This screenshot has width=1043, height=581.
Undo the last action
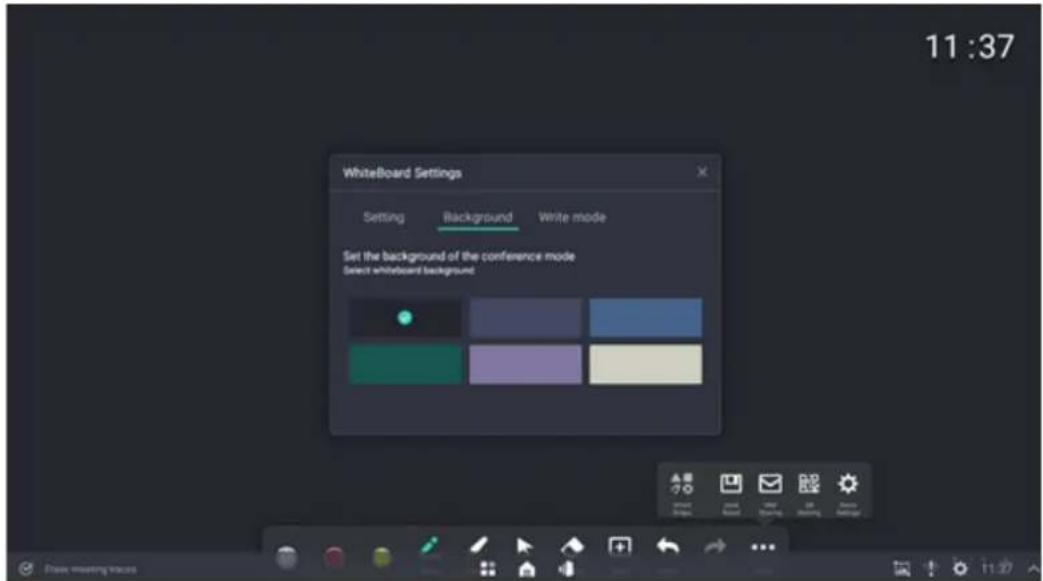668,547
